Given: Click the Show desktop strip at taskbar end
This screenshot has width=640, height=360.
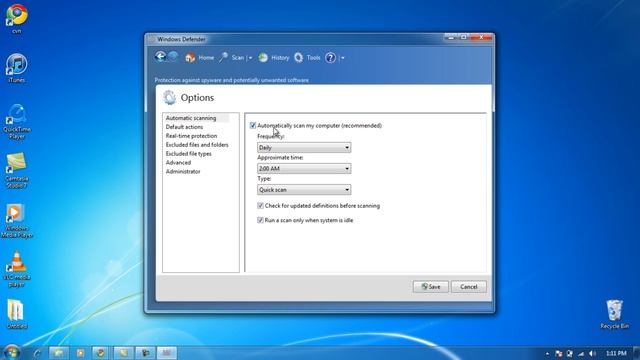Looking at the screenshot, I should tap(636, 353).
